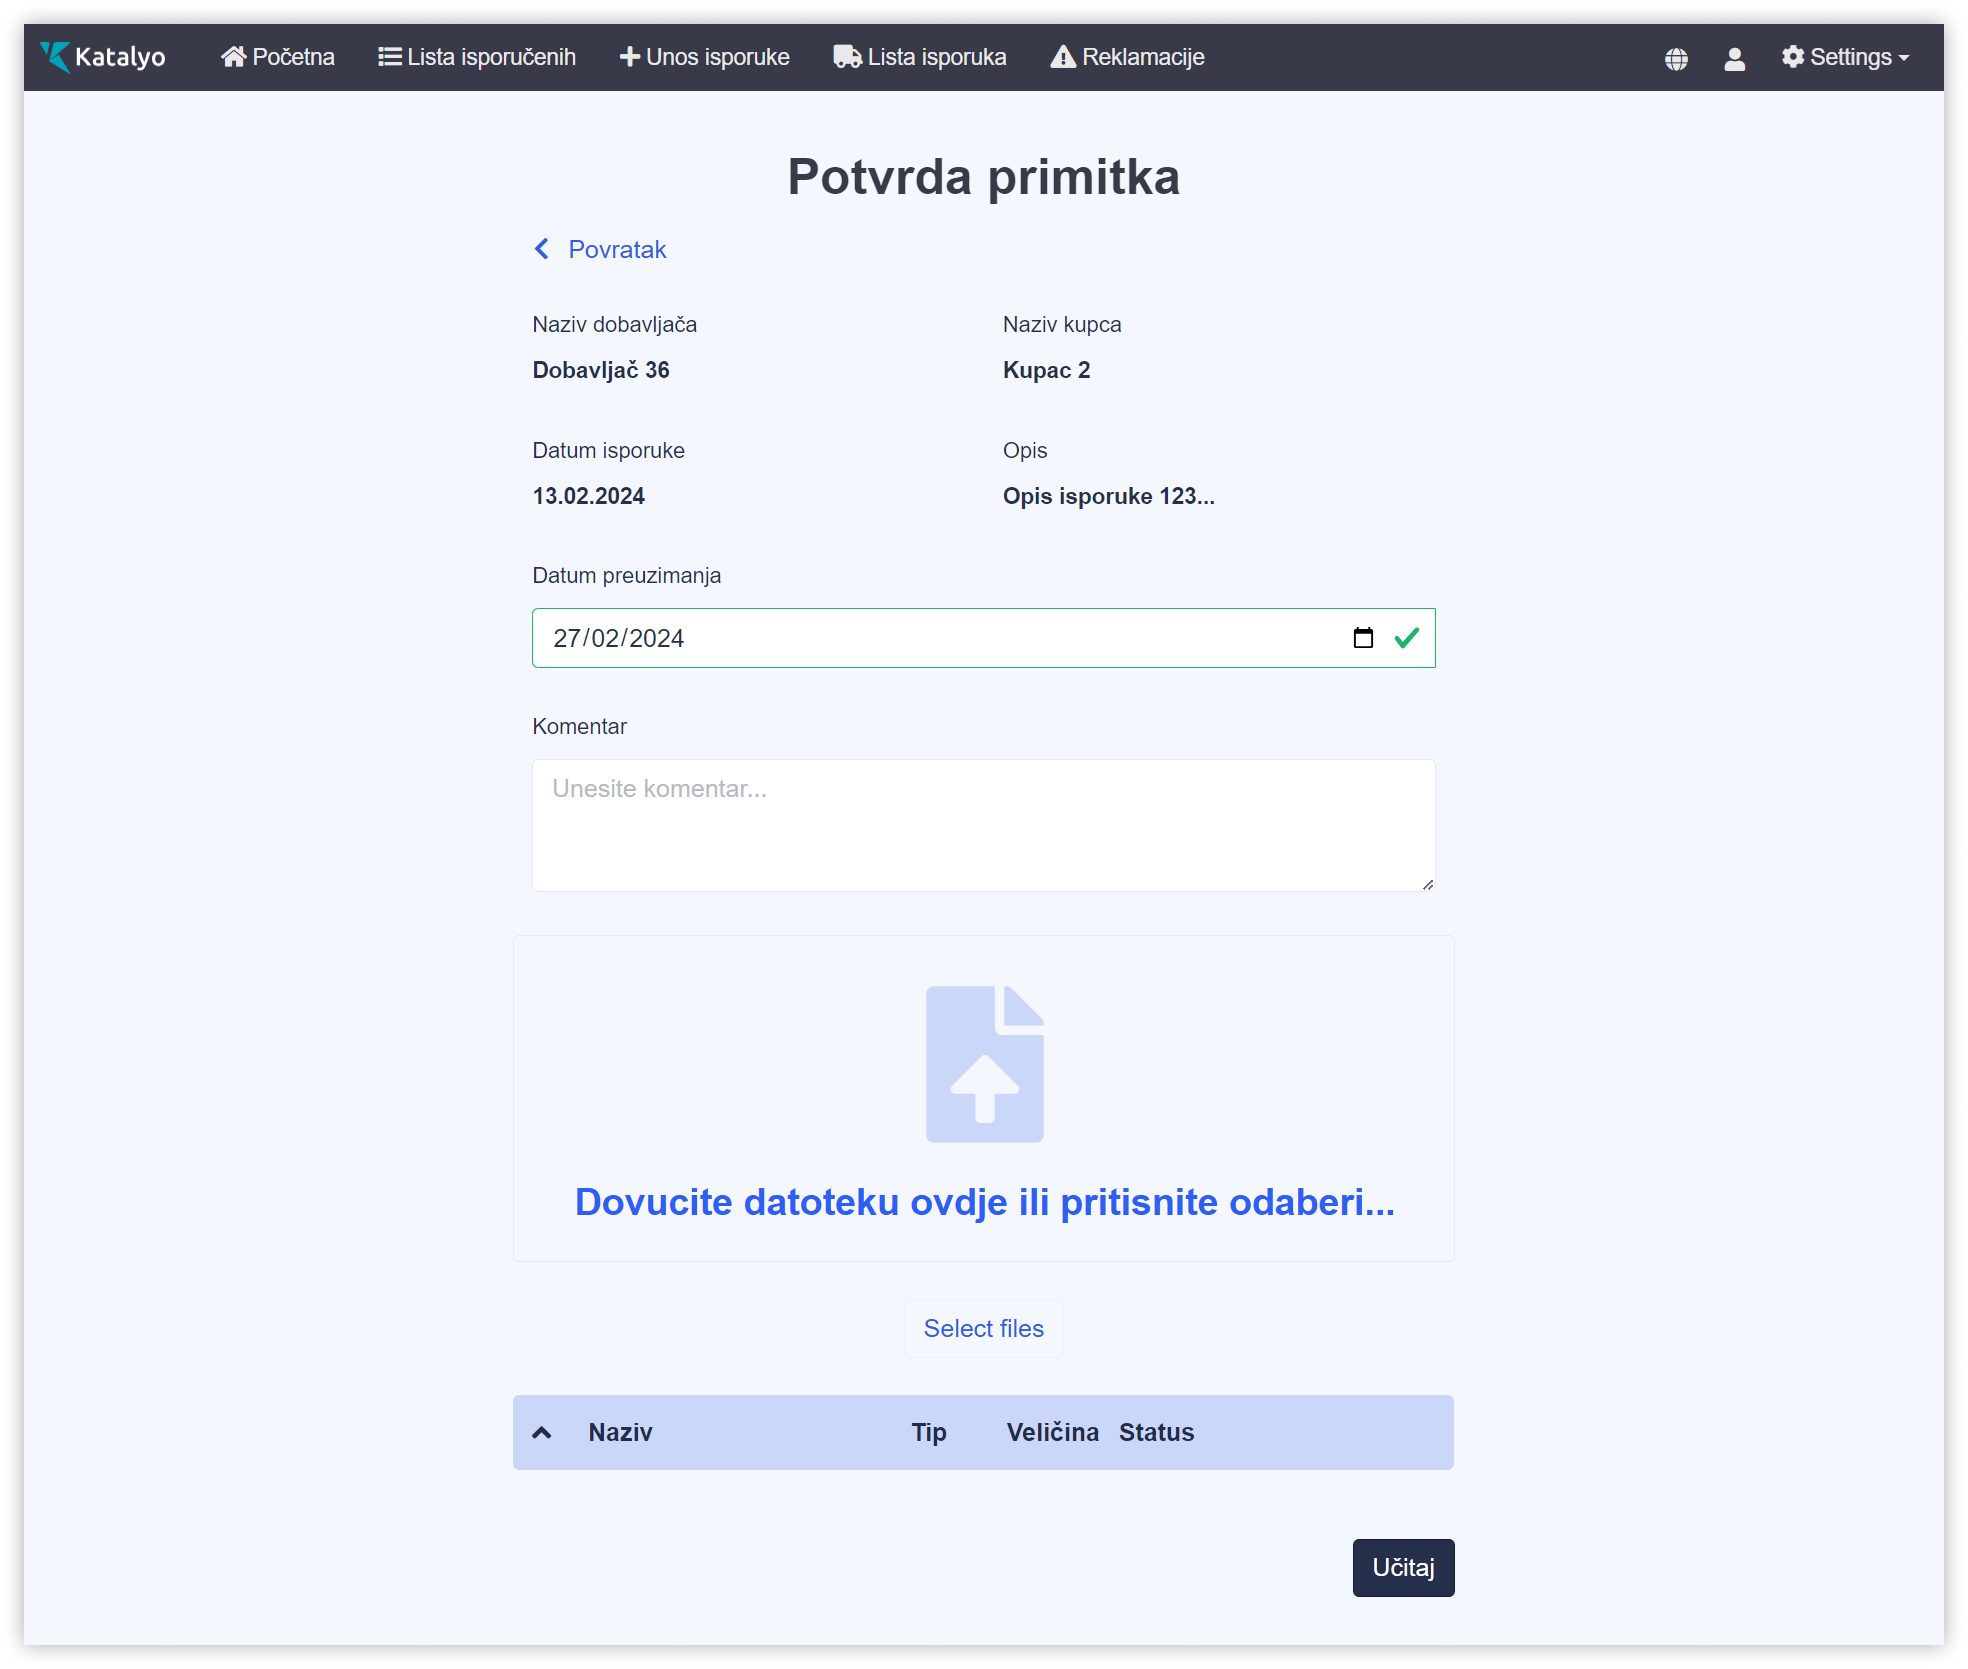Click the back chevron icon beside Povratak
The height and width of the screenshot is (1669, 1968).
tap(542, 249)
